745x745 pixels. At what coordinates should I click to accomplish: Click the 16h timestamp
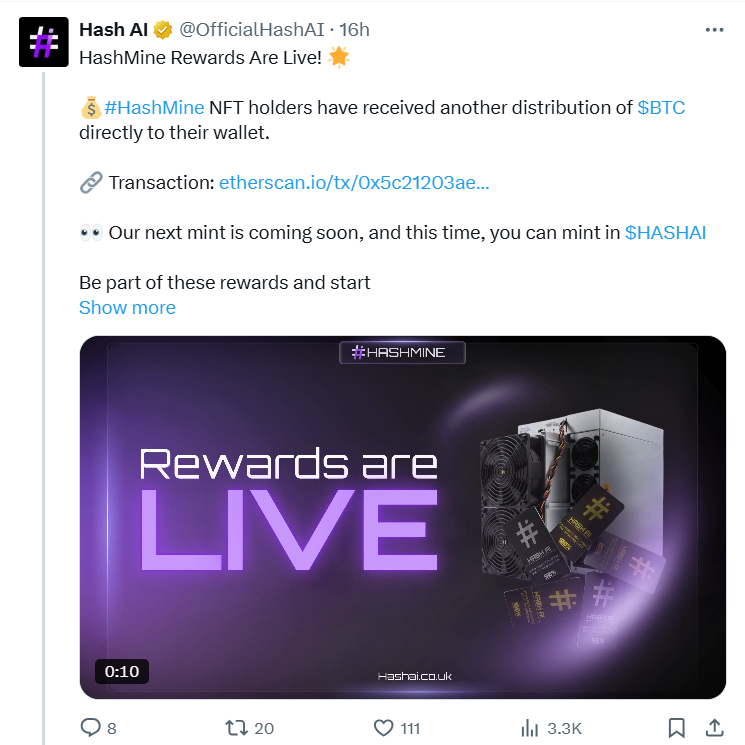[352, 30]
